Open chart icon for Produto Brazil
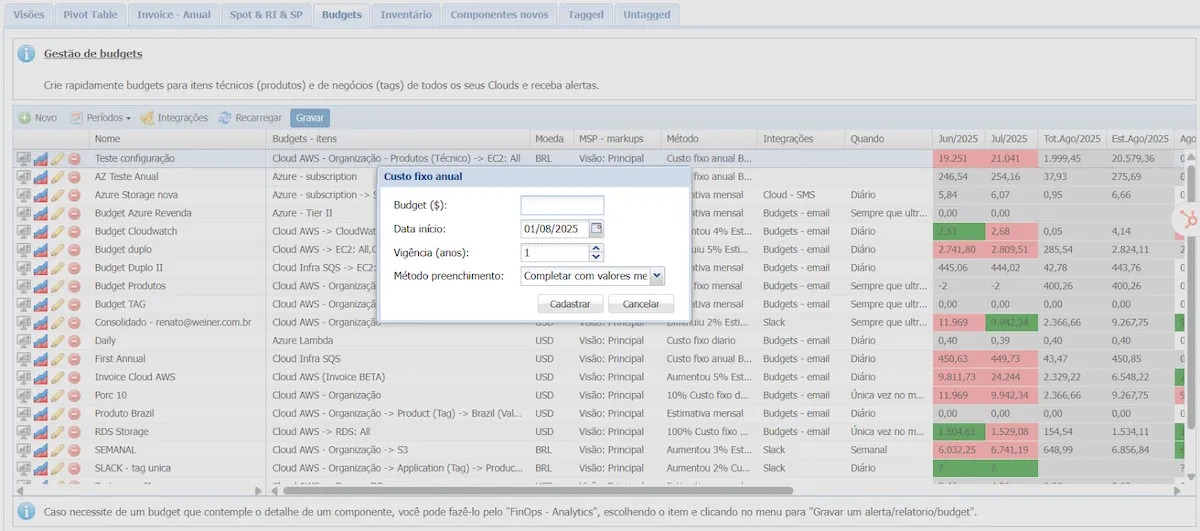Image resolution: width=1200 pixels, height=531 pixels. pos(41,413)
